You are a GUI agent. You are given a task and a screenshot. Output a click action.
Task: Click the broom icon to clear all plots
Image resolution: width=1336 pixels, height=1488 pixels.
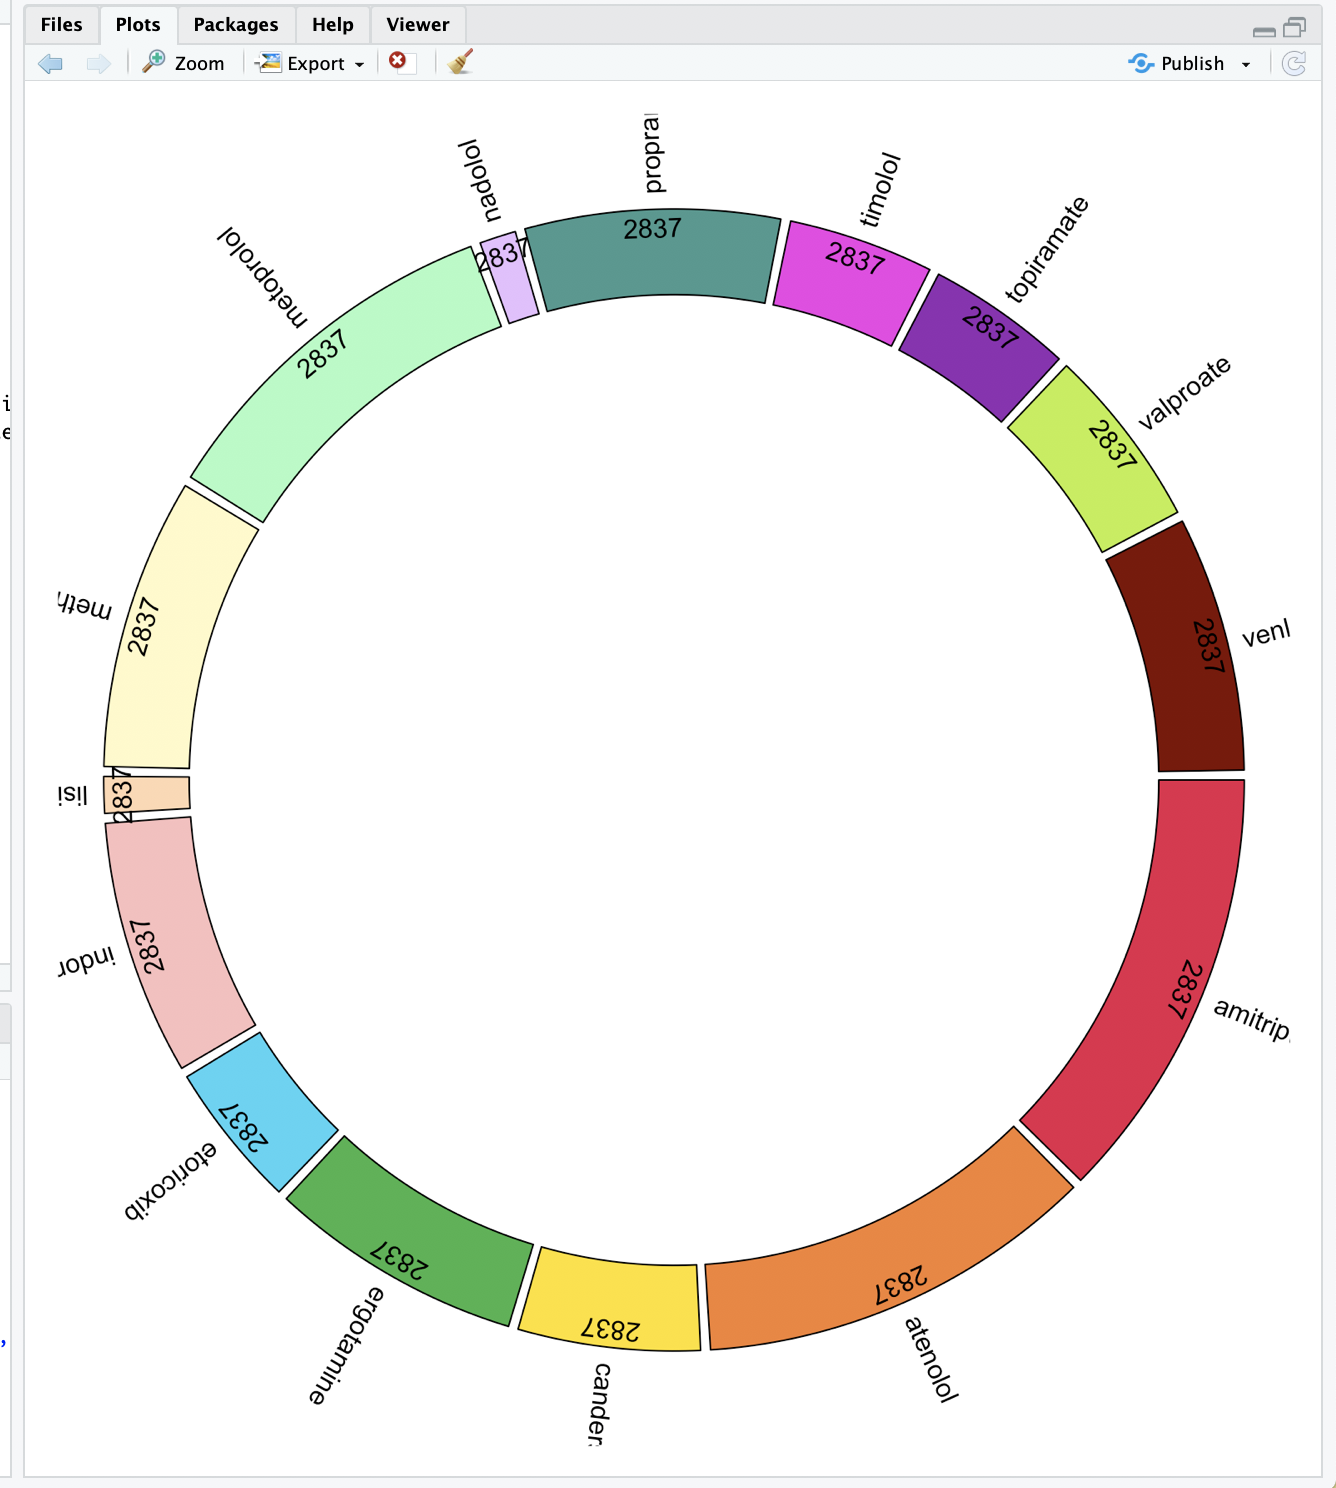coord(459,62)
